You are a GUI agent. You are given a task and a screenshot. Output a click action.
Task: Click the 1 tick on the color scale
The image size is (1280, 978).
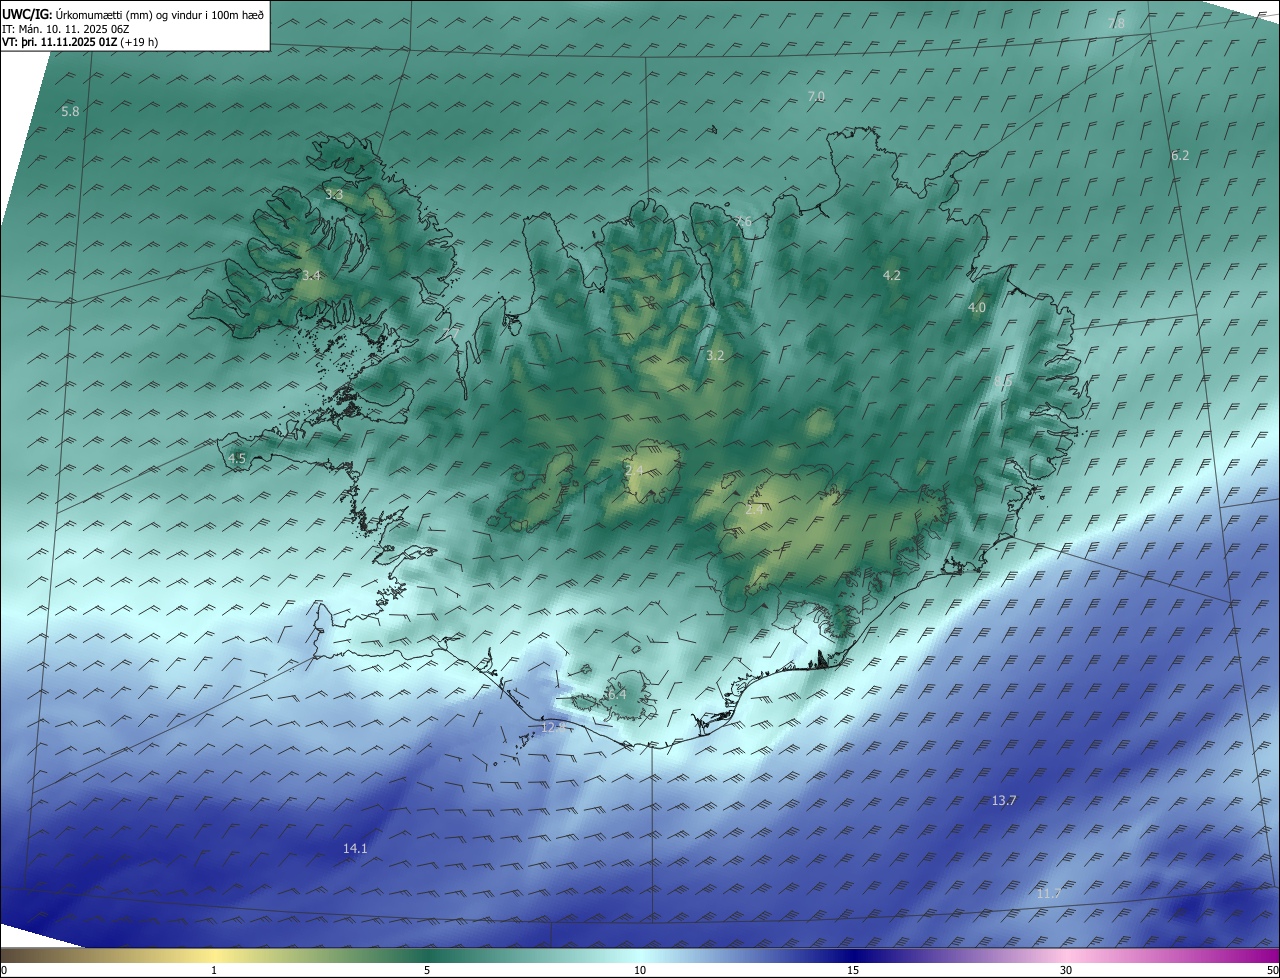click(x=214, y=971)
